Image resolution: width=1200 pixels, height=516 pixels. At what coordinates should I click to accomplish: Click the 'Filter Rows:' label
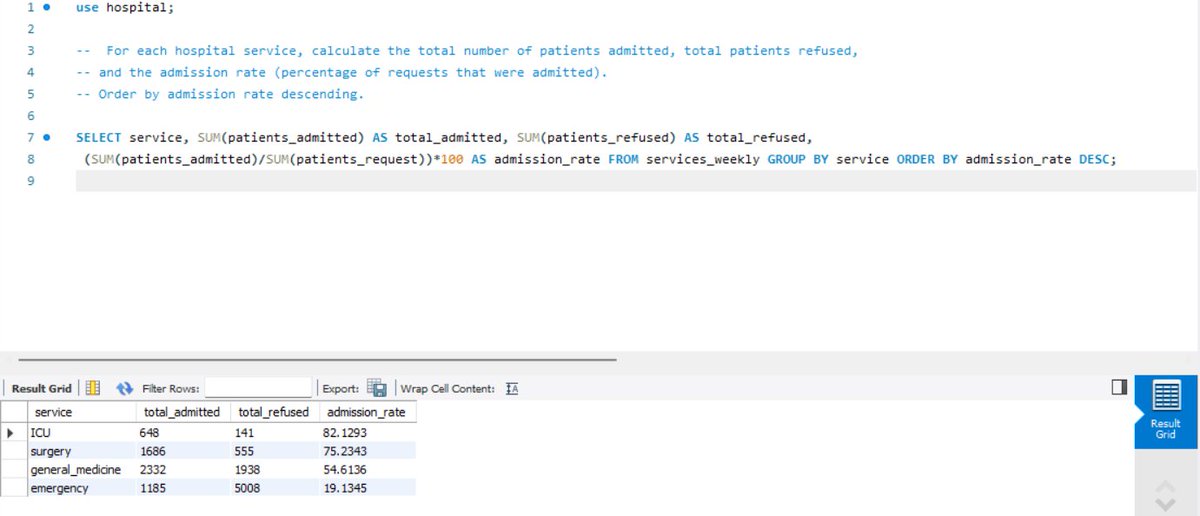171,388
